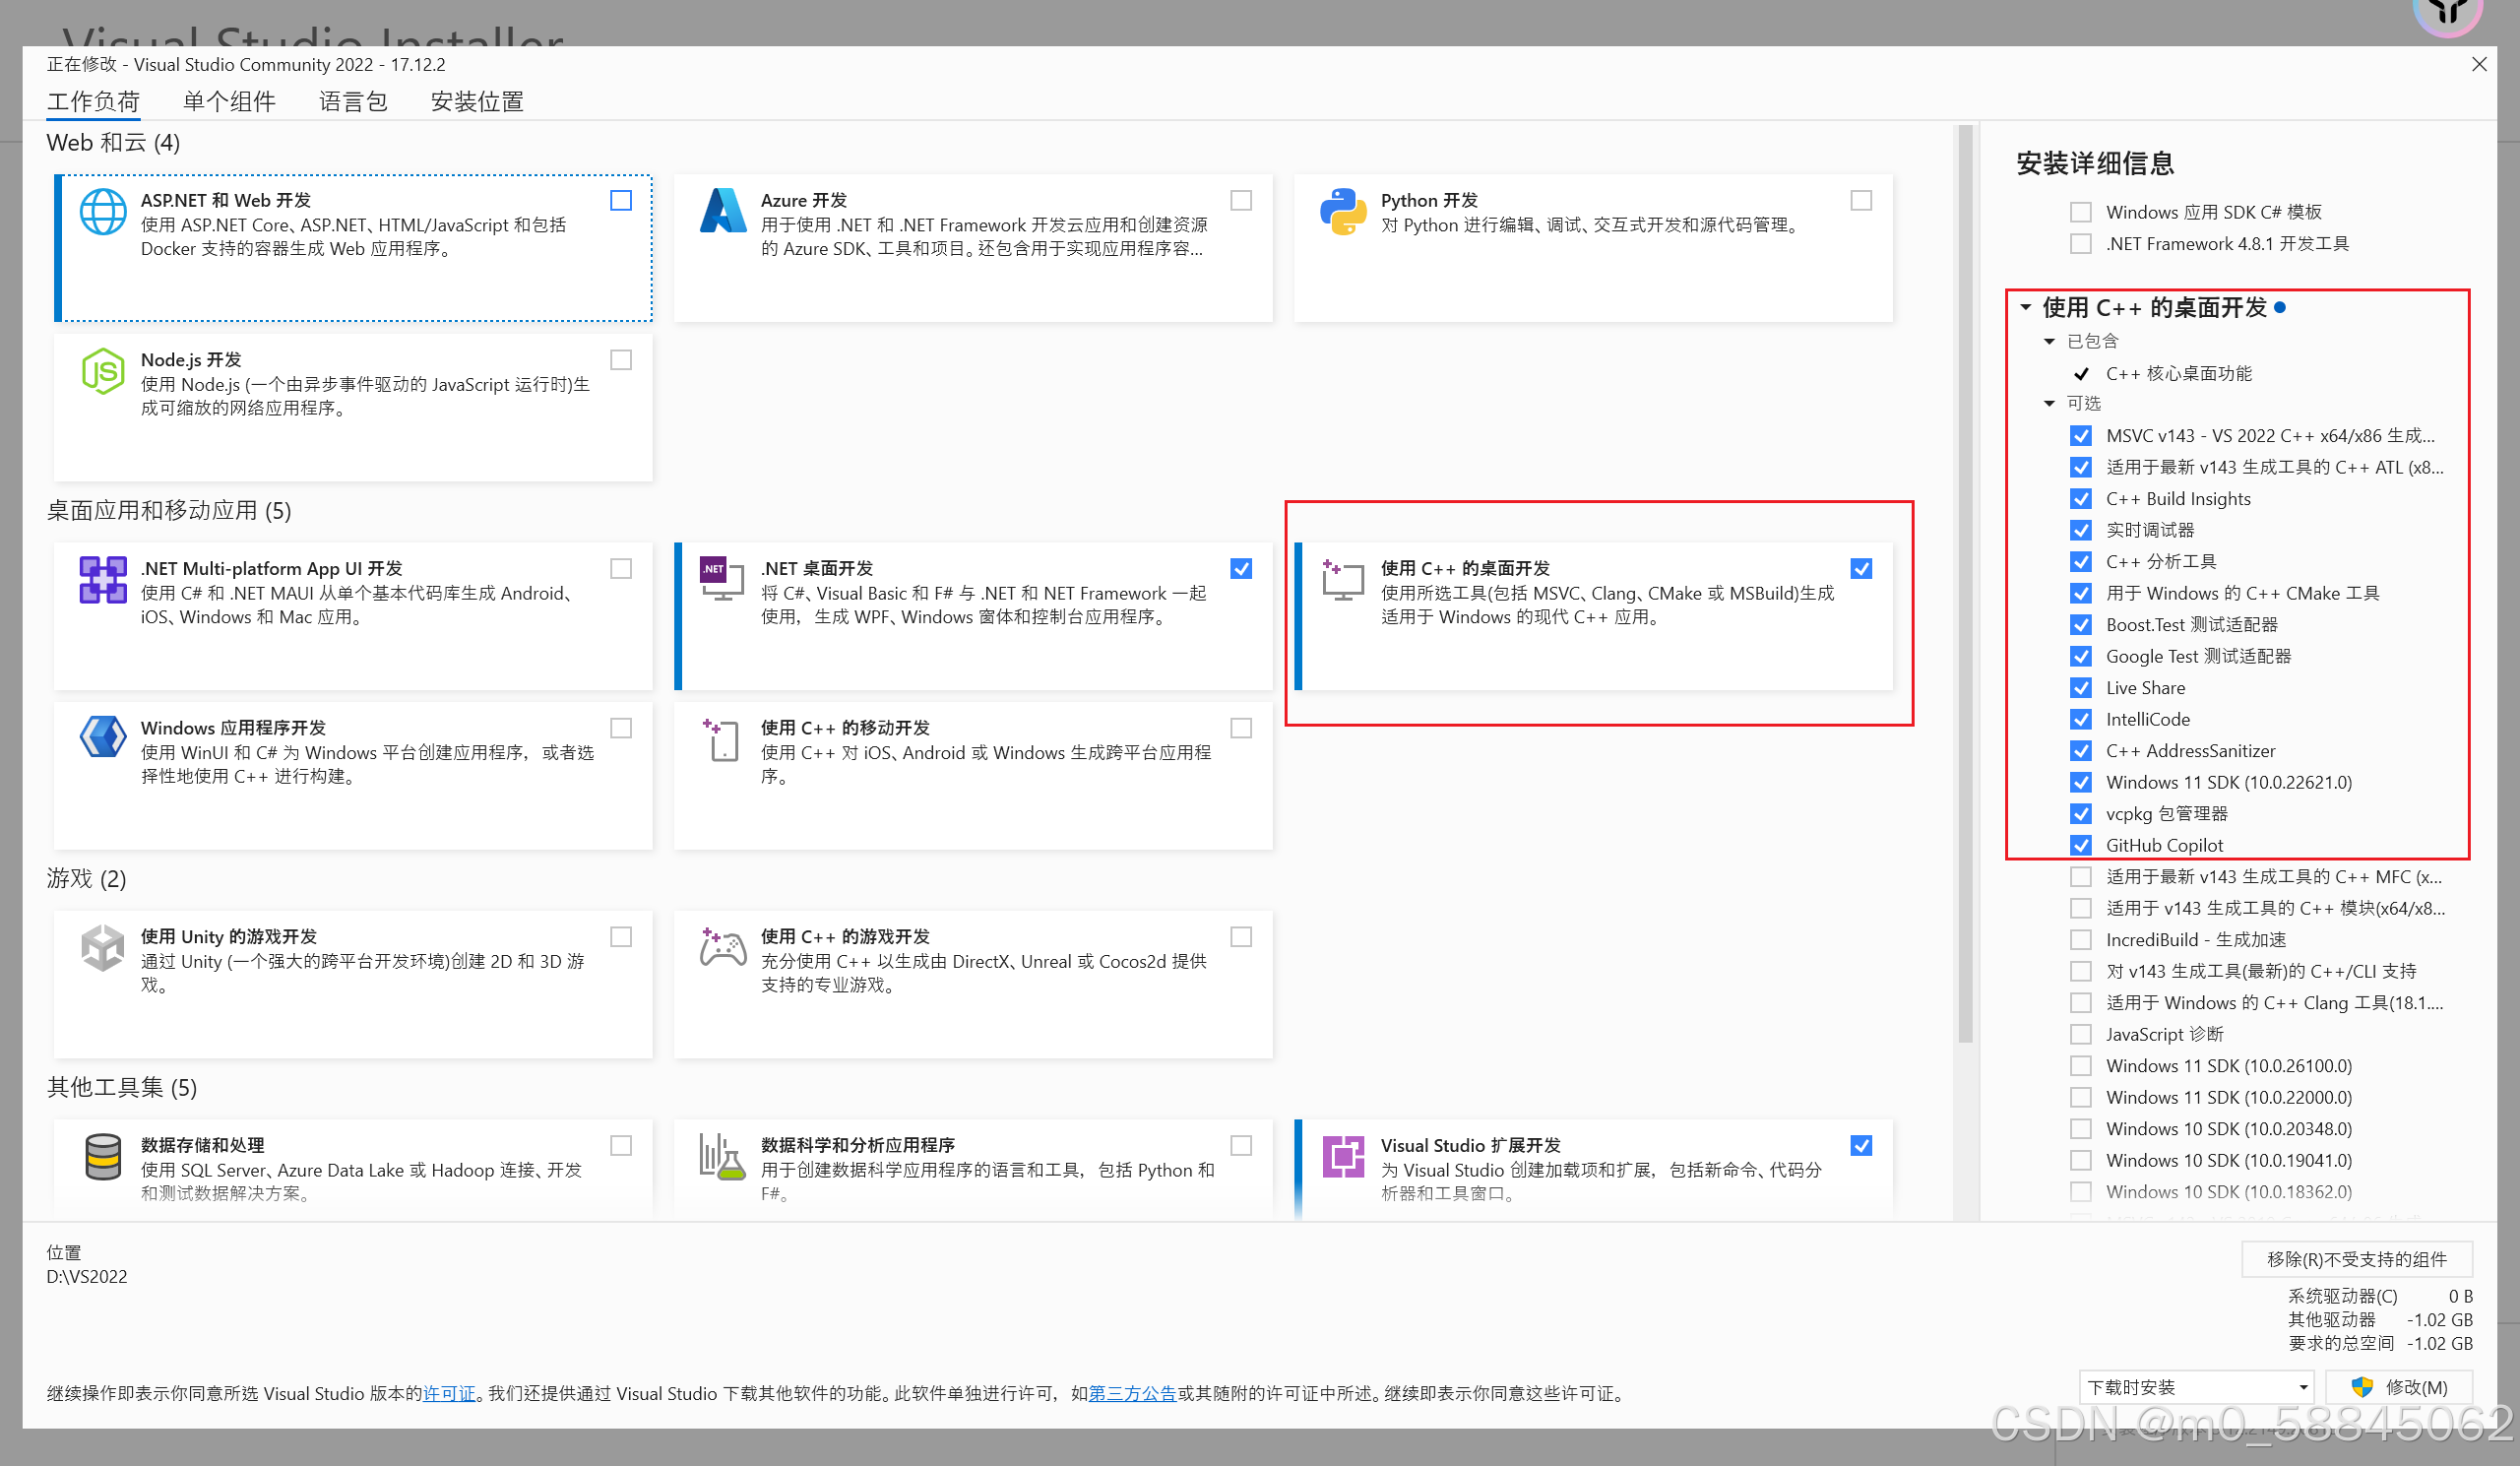2520x1466 pixels.
Task: Check Windows 应用 SDK C# 模板 option
Action: (2081, 212)
